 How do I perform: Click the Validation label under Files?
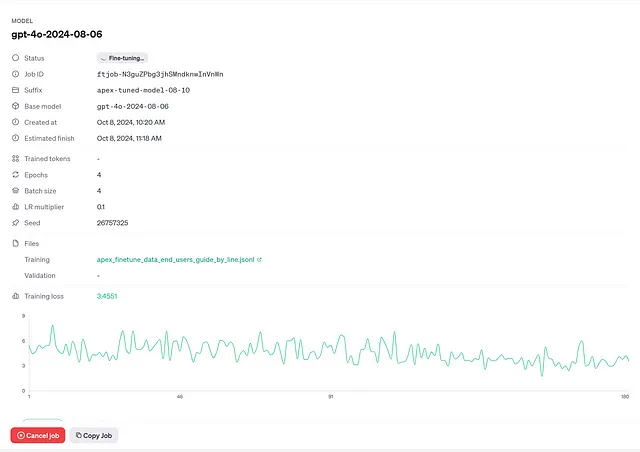point(40,276)
